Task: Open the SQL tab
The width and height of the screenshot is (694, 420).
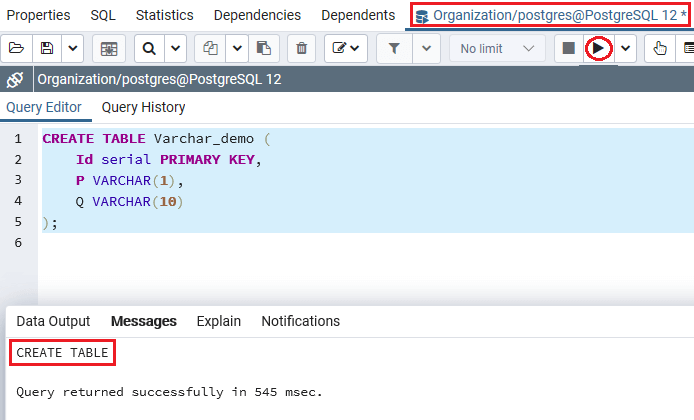Action: click(x=103, y=15)
